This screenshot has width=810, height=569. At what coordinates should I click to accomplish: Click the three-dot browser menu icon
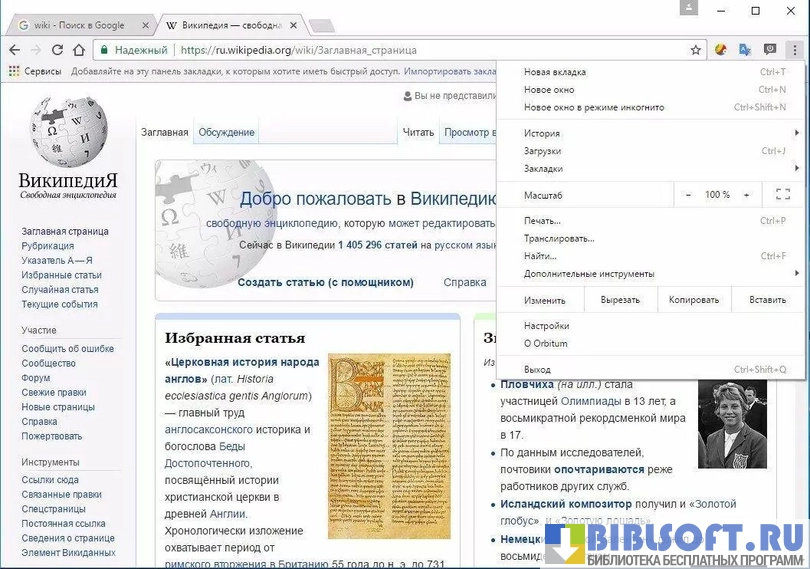tap(794, 50)
